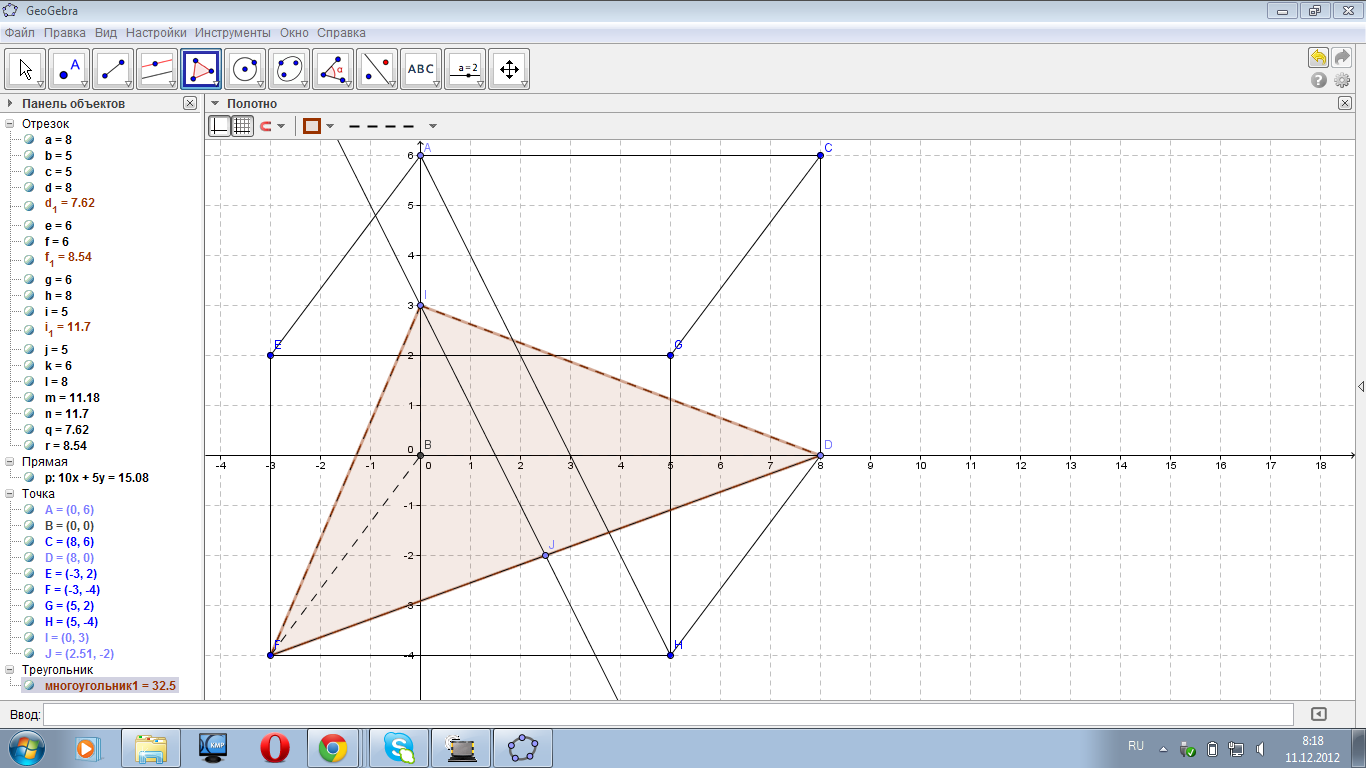
Task: Toggle visibility of line p
Action: (x=30, y=478)
